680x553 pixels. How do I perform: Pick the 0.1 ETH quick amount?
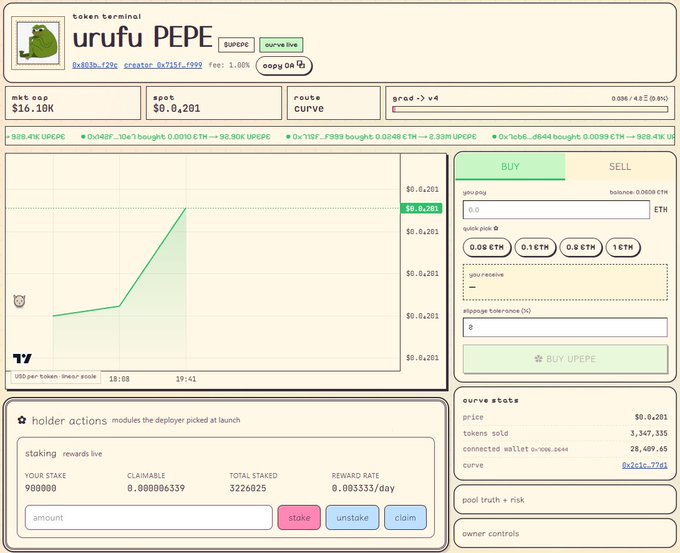click(x=535, y=247)
